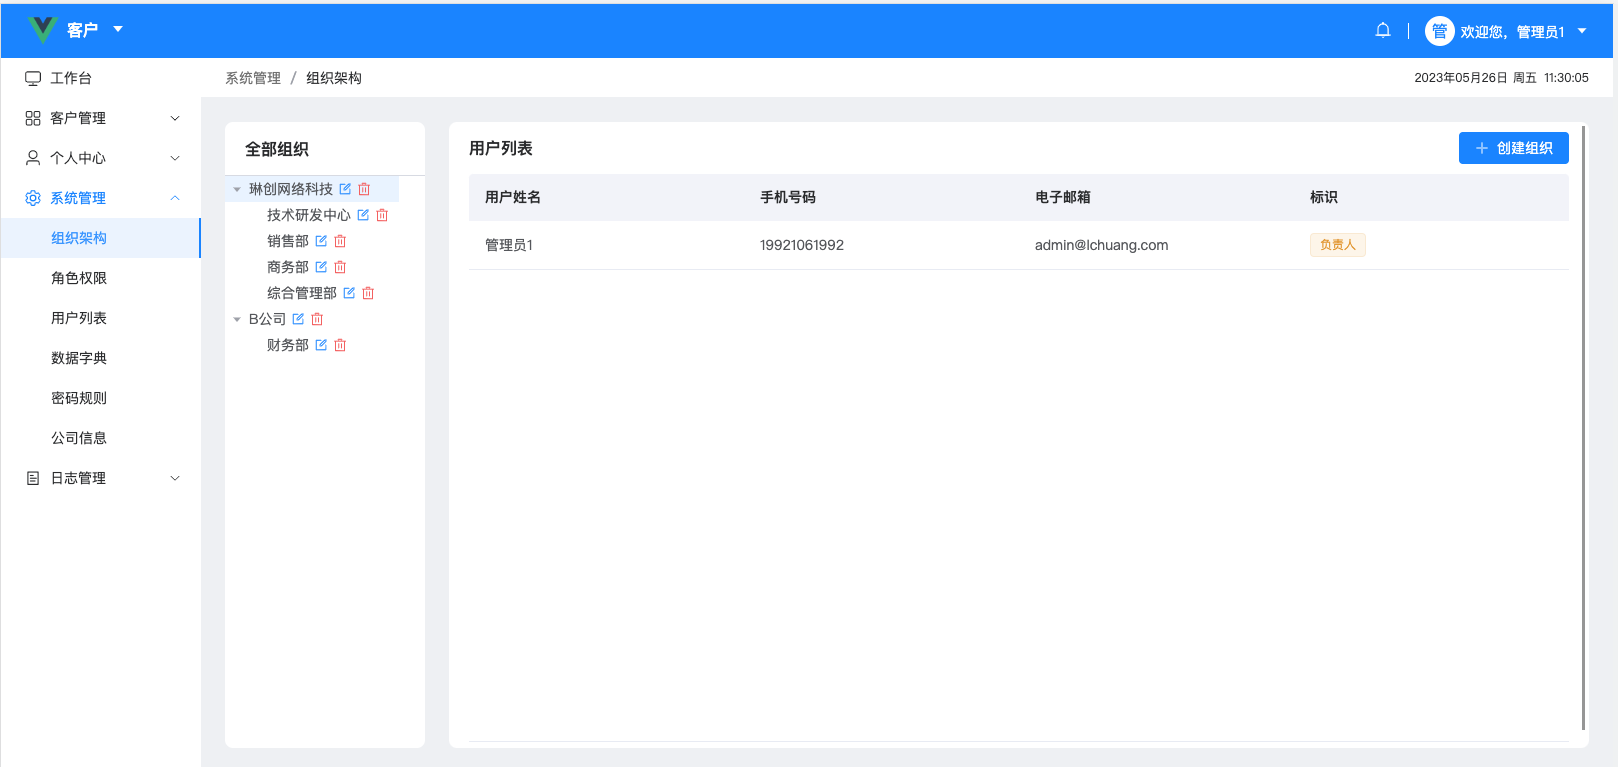The width and height of the screenshot is (1618, 767).
Task: Expand 个人中心 menu chevron
Action: pyautogui.click(x=175, y=158)
